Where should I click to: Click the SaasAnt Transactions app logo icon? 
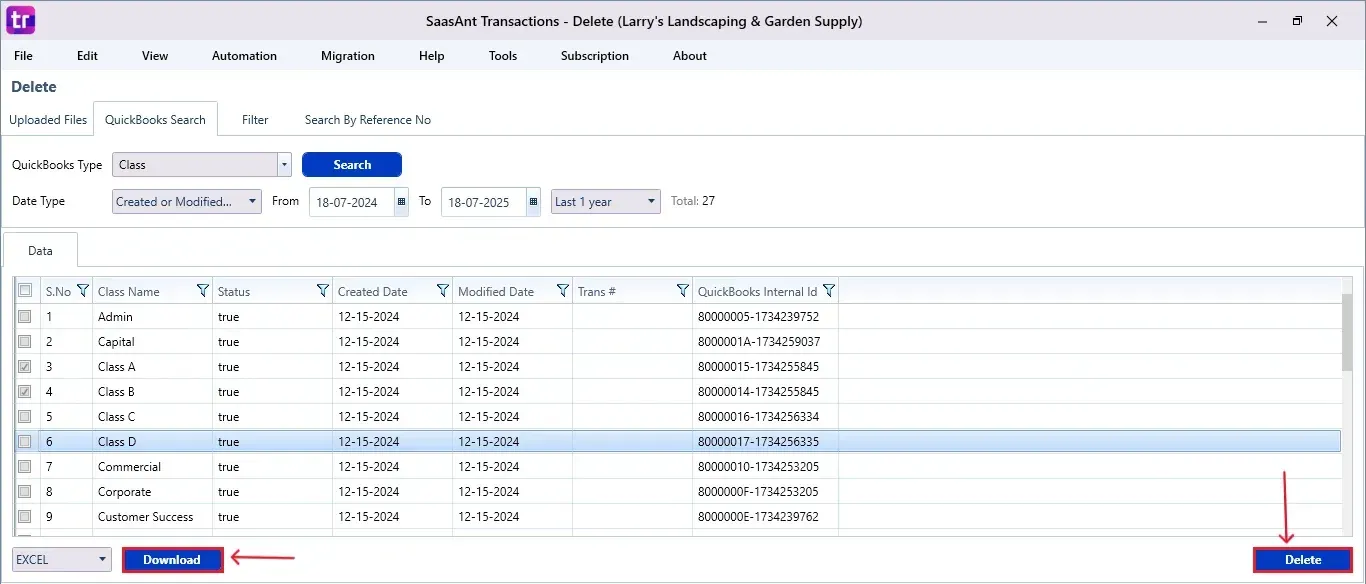(20, 20)
